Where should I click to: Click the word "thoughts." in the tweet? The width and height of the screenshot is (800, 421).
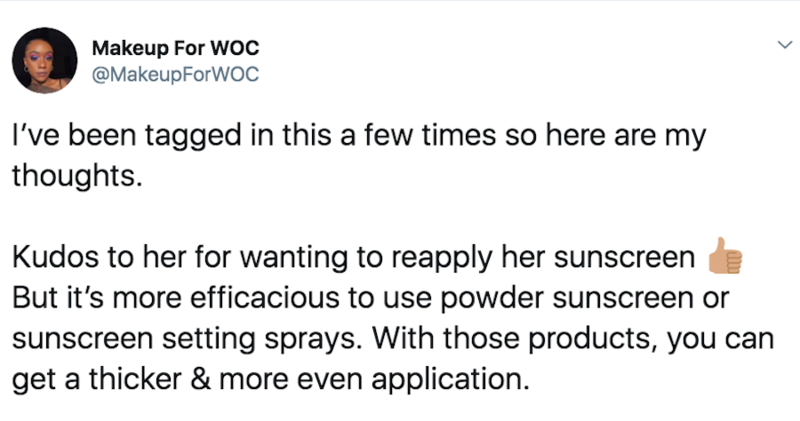click(x=77, y=176)
